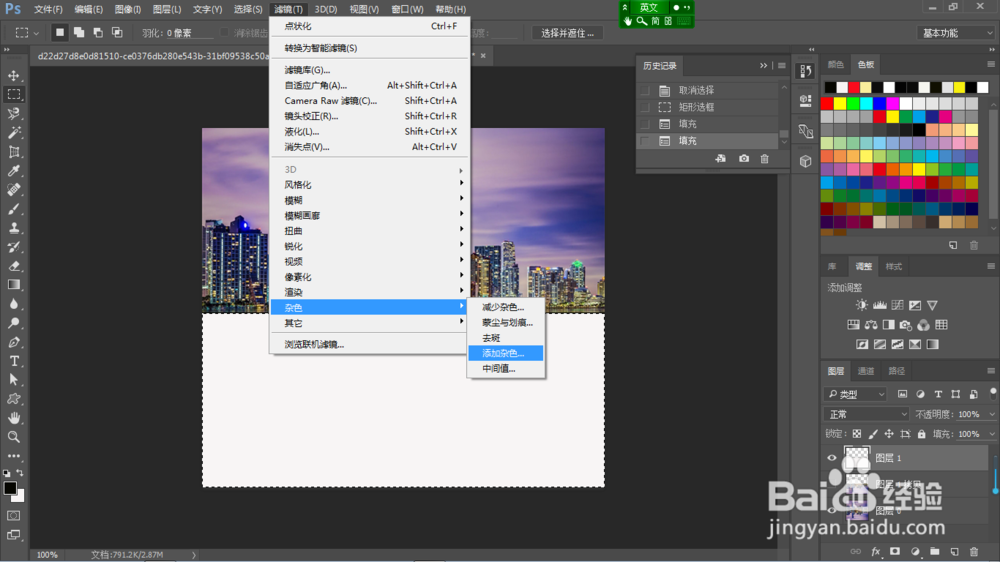Select the Rectangular Marquee tool
This screenshot has width=1000, height=562.
[x=13, y=94]
